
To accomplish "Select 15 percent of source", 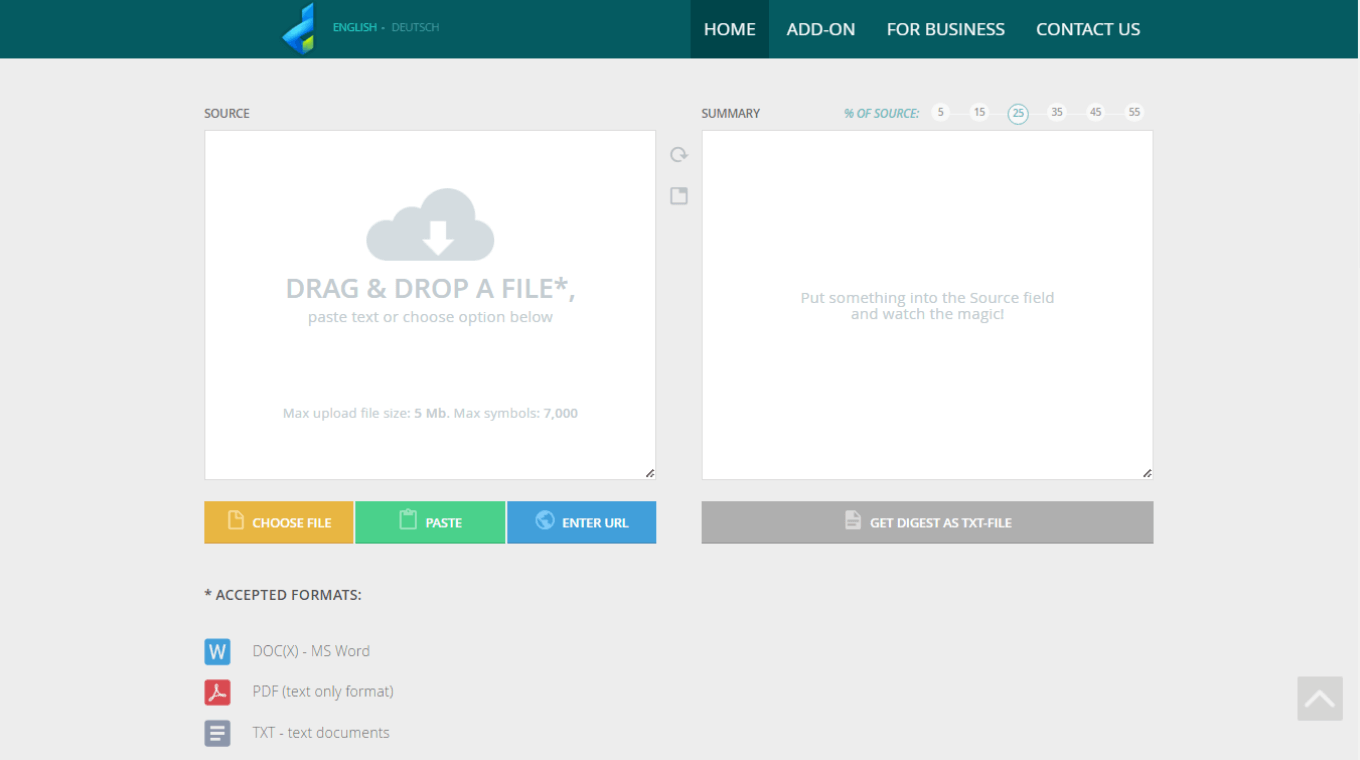I will [979, 112].
